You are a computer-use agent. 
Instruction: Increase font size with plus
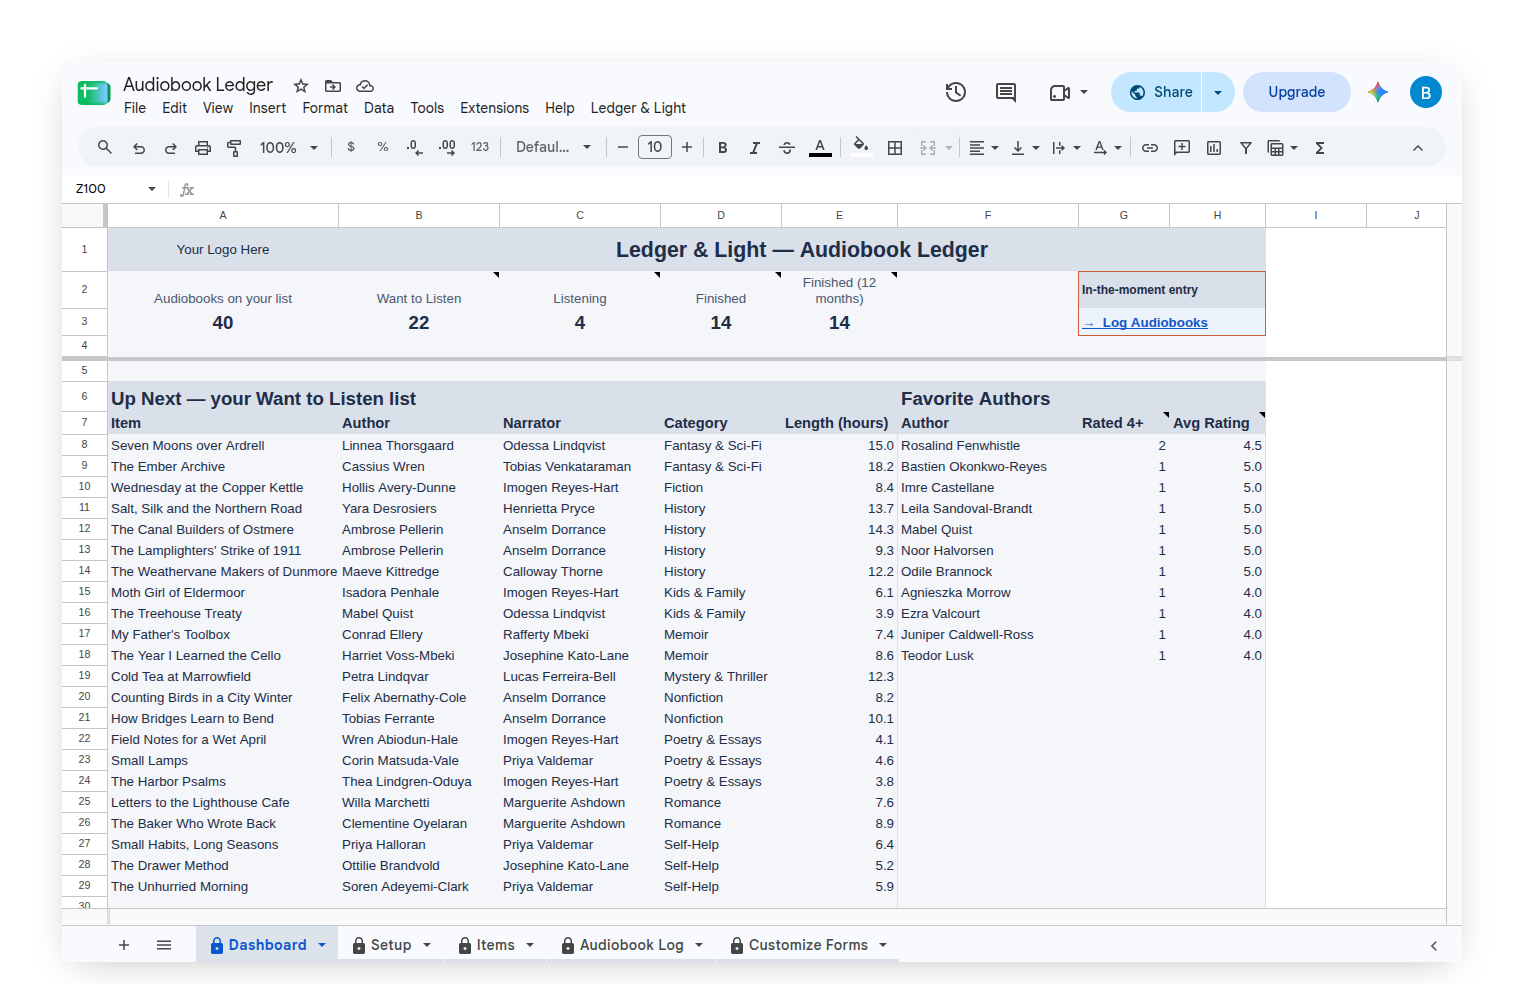[687, 147]
